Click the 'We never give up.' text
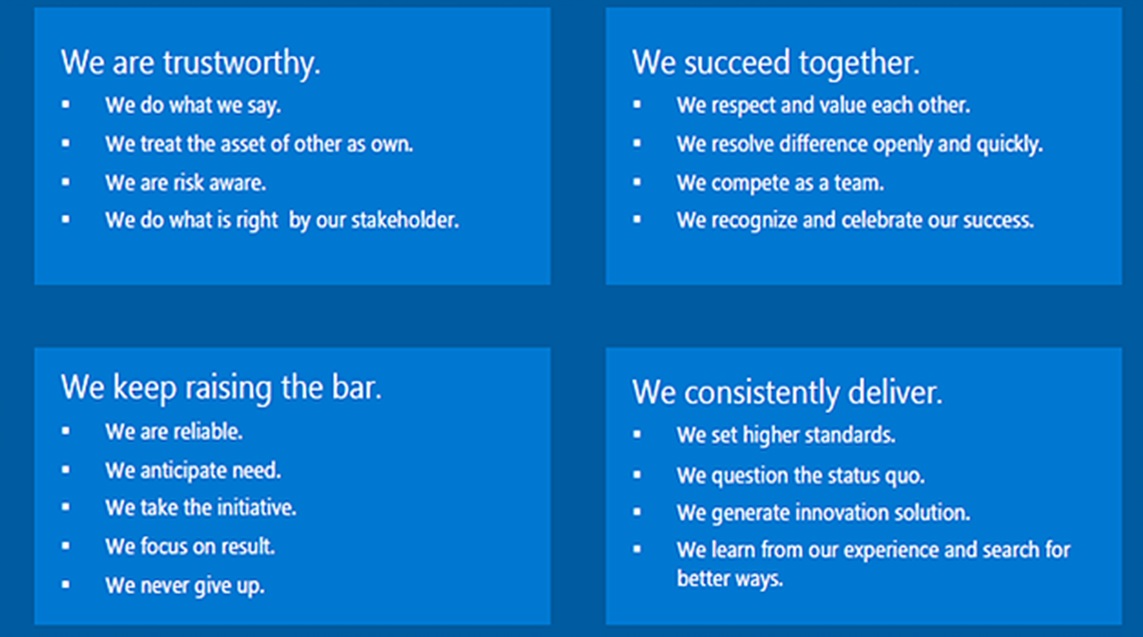This screenshot has width=1143, height=637. (184, 585)
